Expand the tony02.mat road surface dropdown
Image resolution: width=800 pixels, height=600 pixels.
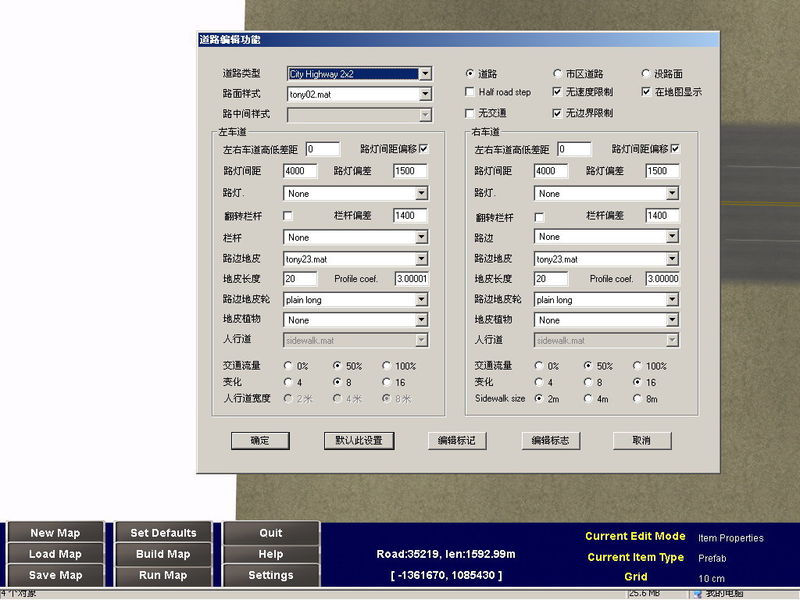pyautogui.click(x=425, y=94)
